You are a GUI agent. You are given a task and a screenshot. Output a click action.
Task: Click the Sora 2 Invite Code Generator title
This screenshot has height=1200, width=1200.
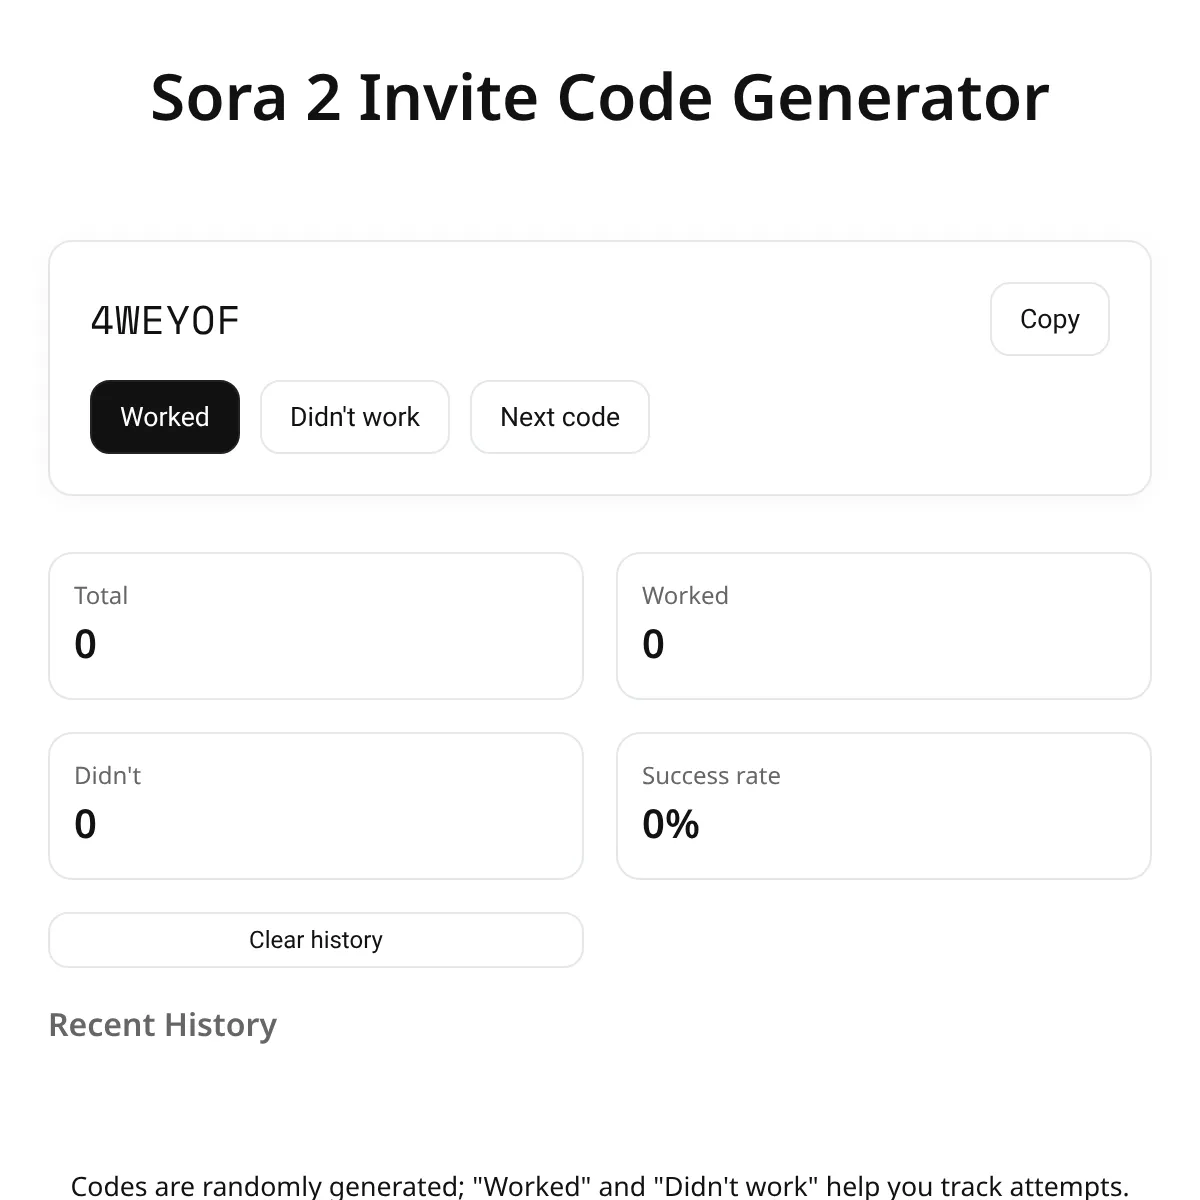coord(600,97)
